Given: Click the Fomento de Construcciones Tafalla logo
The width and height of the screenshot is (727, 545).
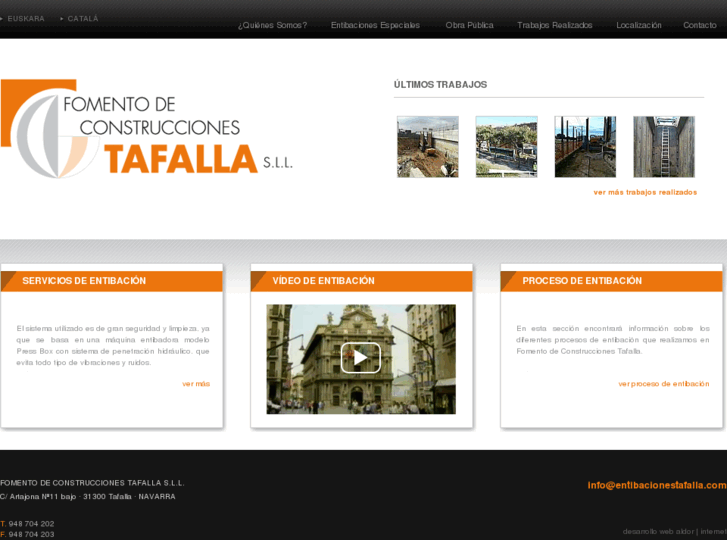Looking at the screenshot, I should (x=147, y=128).
